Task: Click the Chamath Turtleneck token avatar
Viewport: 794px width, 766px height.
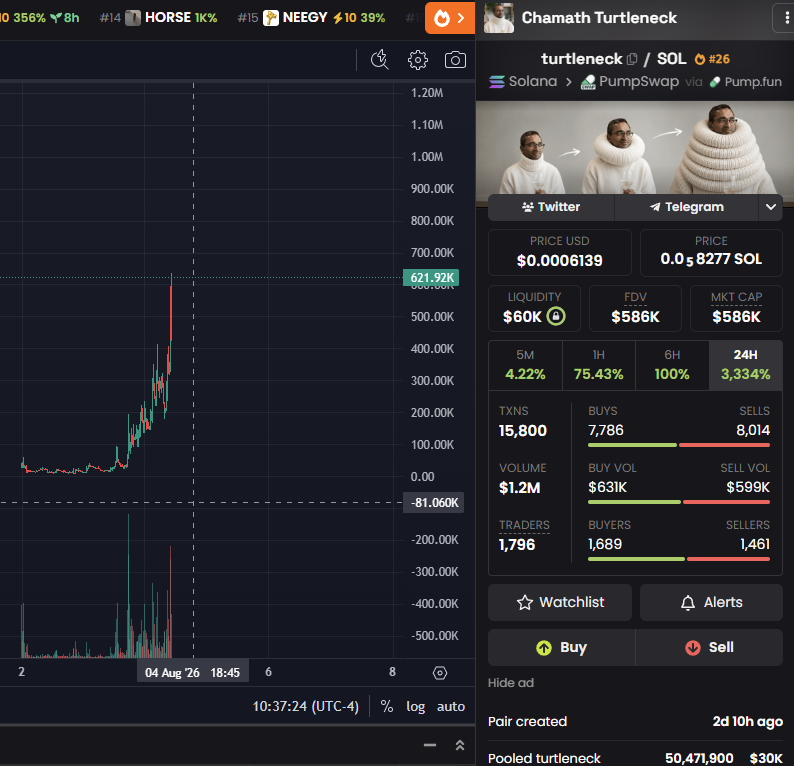Action: pos(499,18)
